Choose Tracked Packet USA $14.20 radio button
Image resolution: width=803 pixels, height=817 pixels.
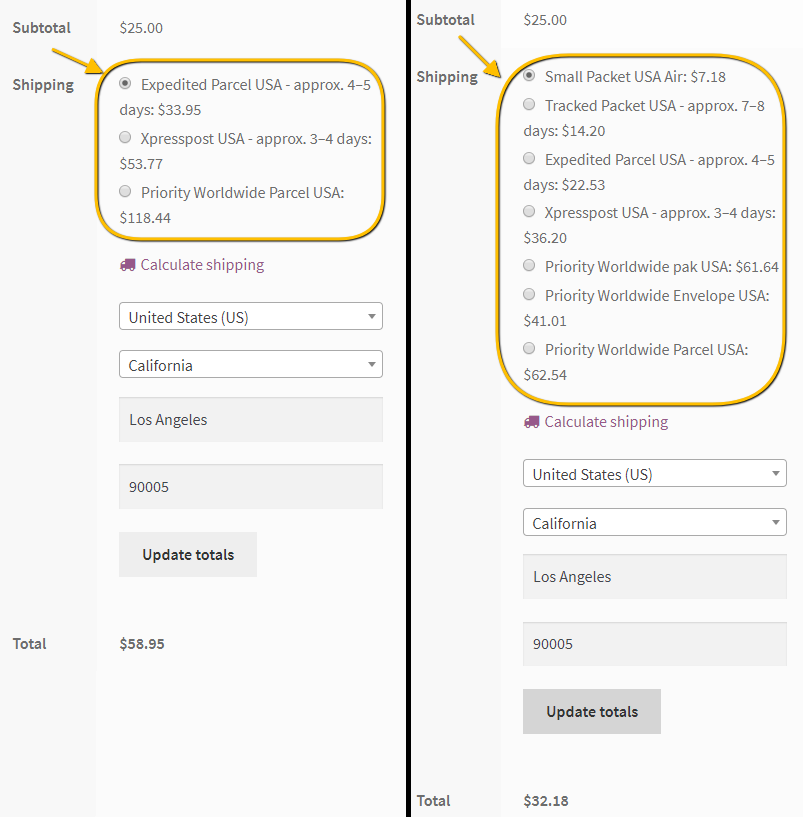point(529,105)
